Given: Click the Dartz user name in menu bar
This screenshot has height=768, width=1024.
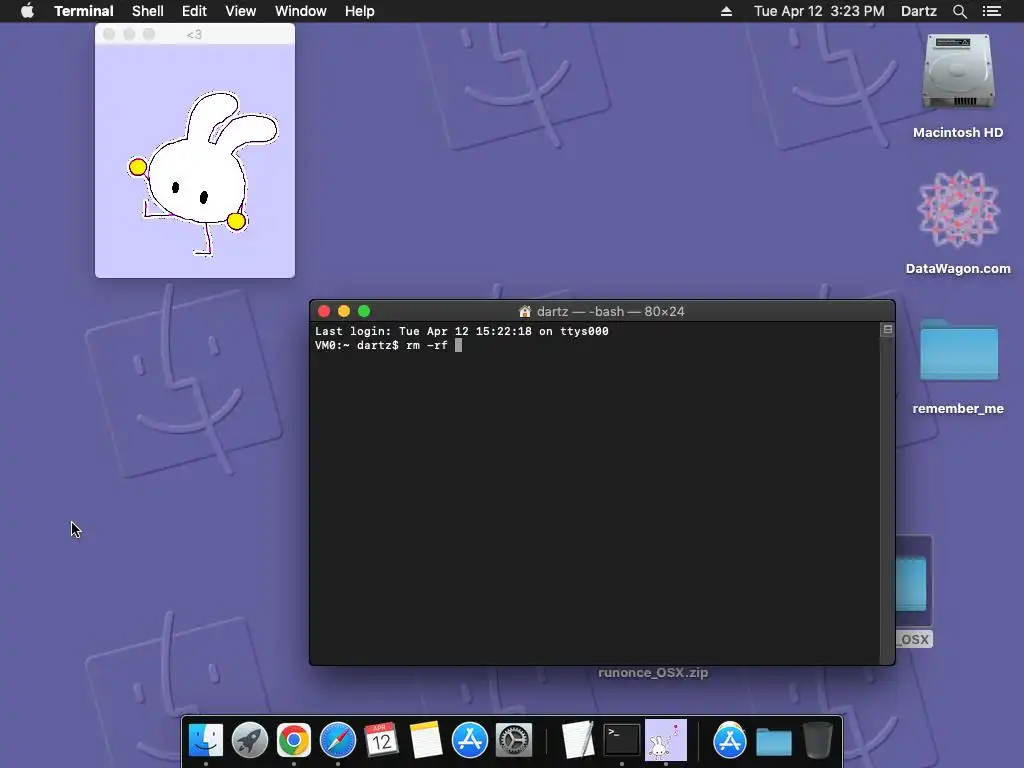Looking at the screenshot, I should point(918,11).
